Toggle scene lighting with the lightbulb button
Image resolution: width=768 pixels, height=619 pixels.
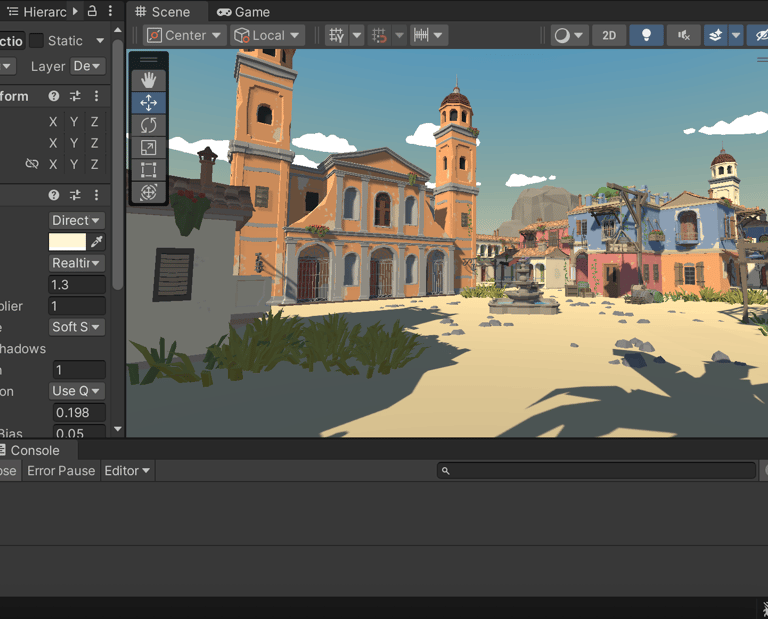(x=646, y=35)
